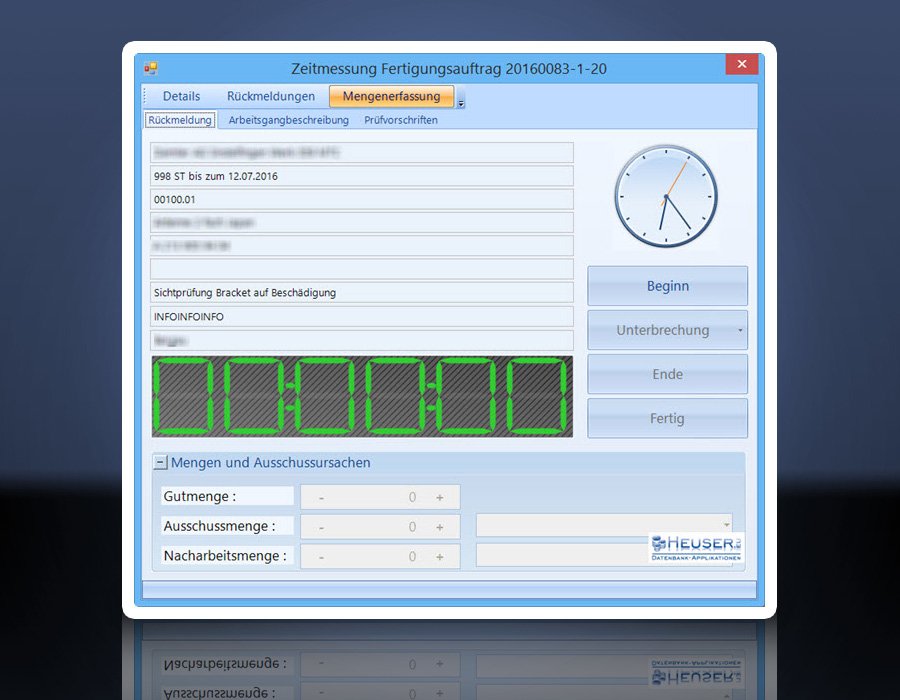Image resolution: width=900 pixels, height=700 pixels.
Task: Start timing with the Beginn button
Action: (668, 286)
